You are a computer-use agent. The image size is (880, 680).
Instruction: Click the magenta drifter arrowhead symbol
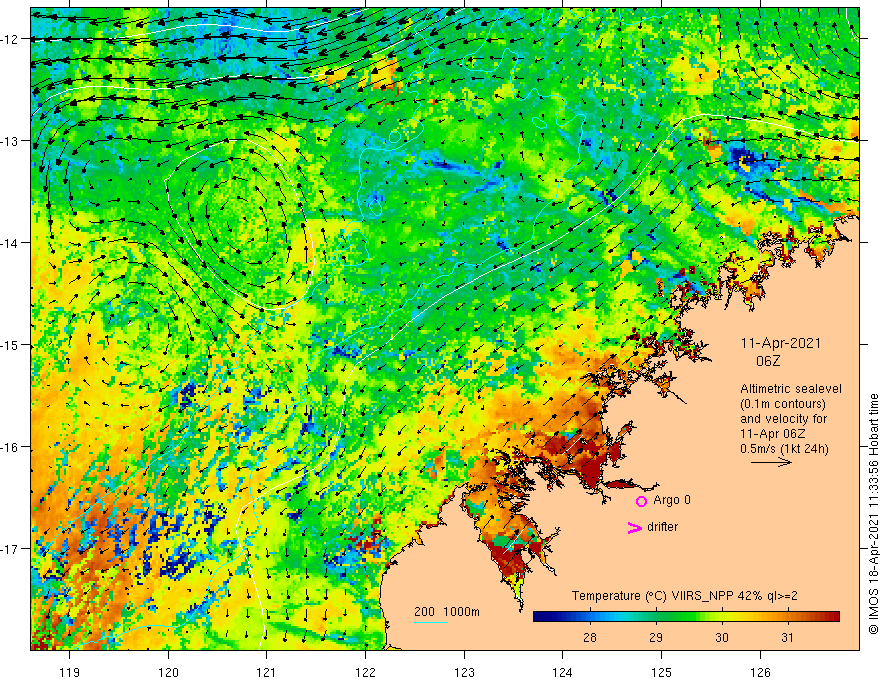634,527
